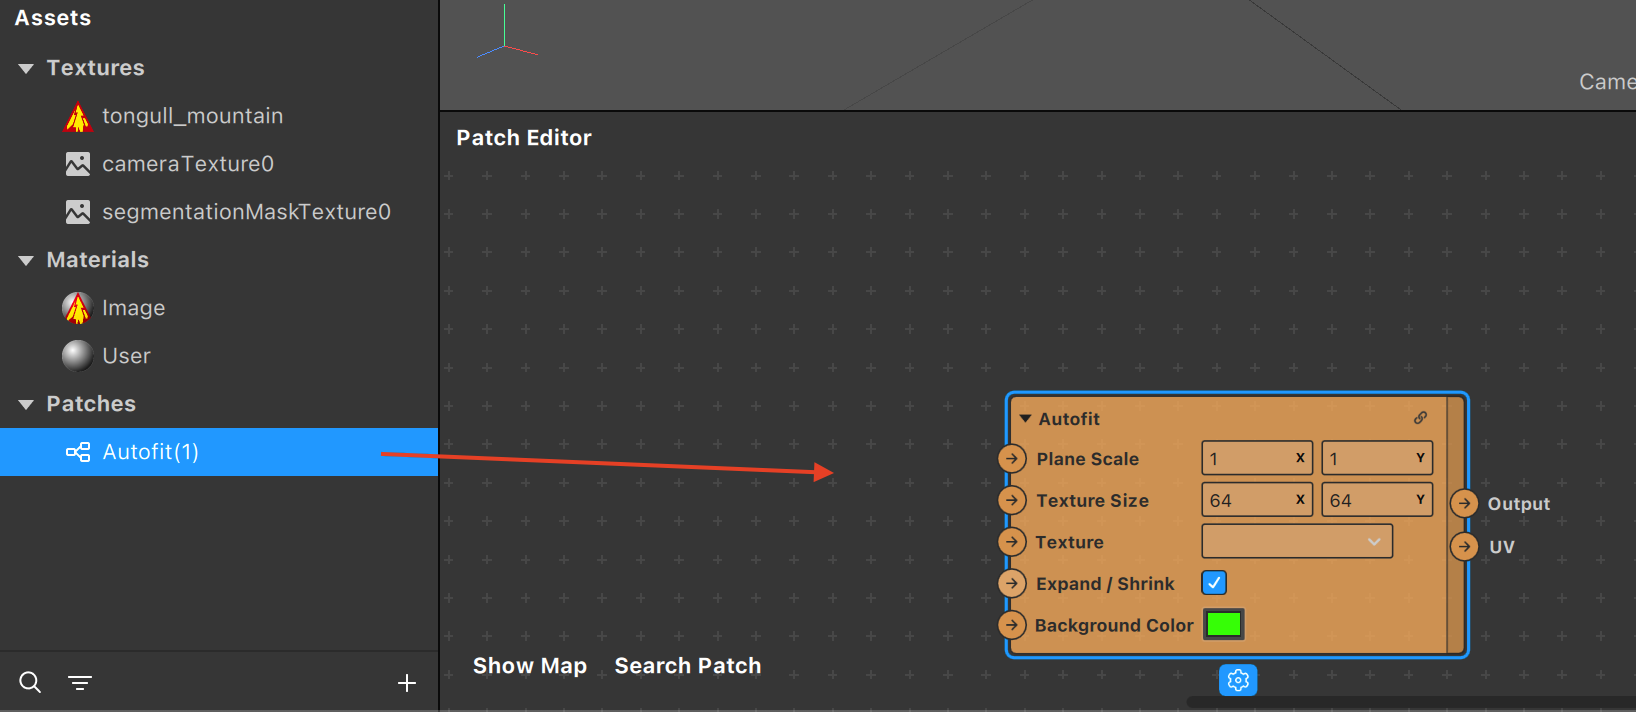
Task: Click the Texture input port
Action: [1012, 542]
